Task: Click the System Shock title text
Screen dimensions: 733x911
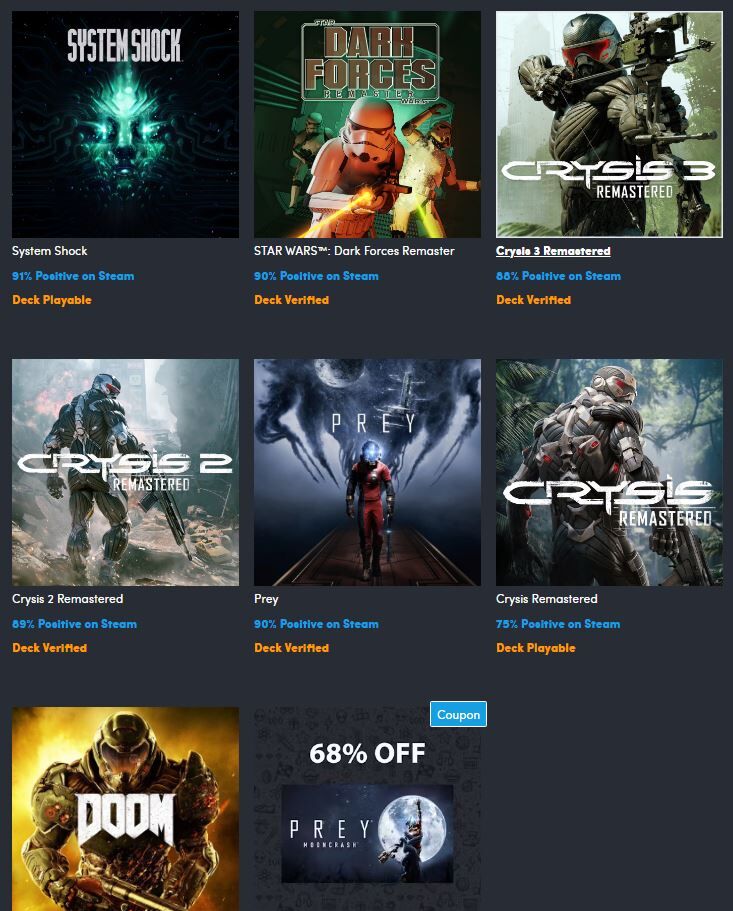Action: [49, 251]
